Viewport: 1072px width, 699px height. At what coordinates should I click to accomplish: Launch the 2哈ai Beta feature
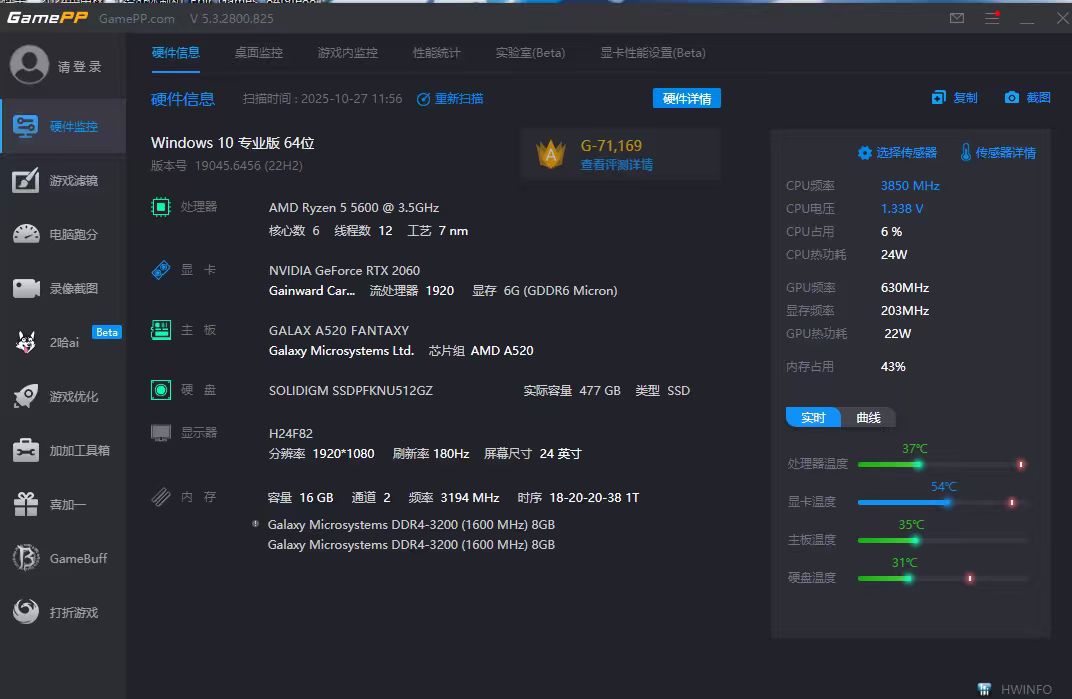coord(63,342)
